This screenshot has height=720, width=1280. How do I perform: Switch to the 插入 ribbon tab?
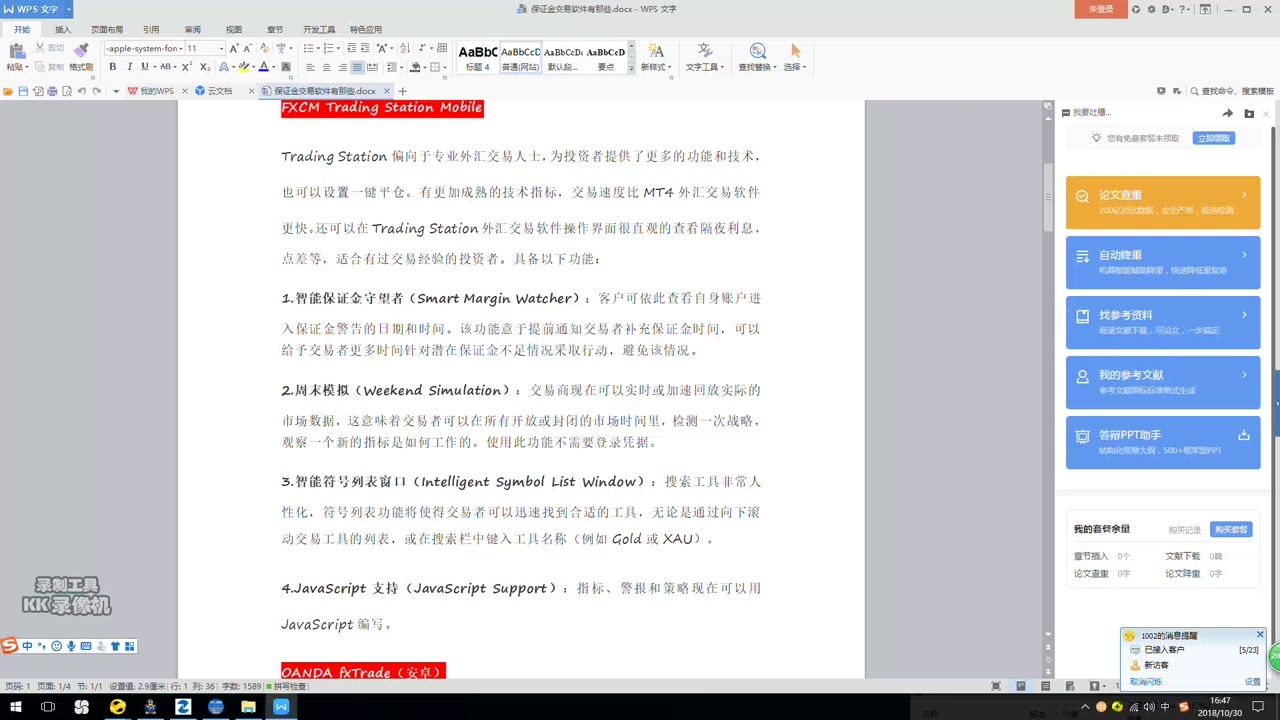click(x=63, y=30)
